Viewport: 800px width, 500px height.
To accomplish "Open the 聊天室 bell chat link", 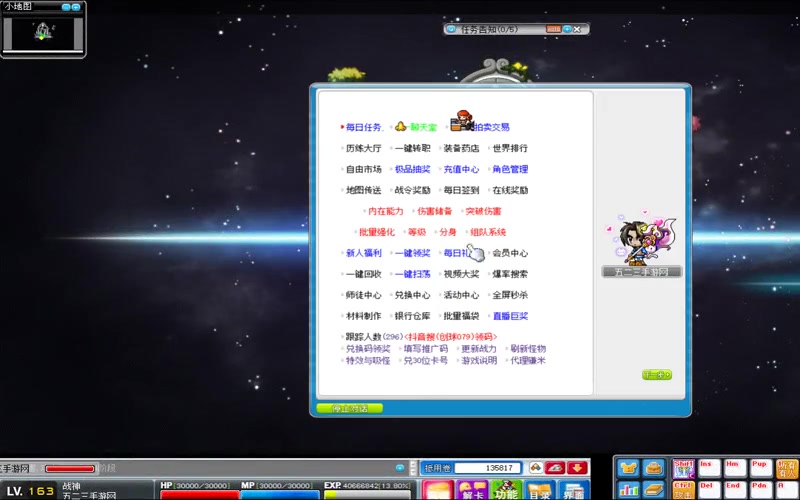I will tap(416, 127).
